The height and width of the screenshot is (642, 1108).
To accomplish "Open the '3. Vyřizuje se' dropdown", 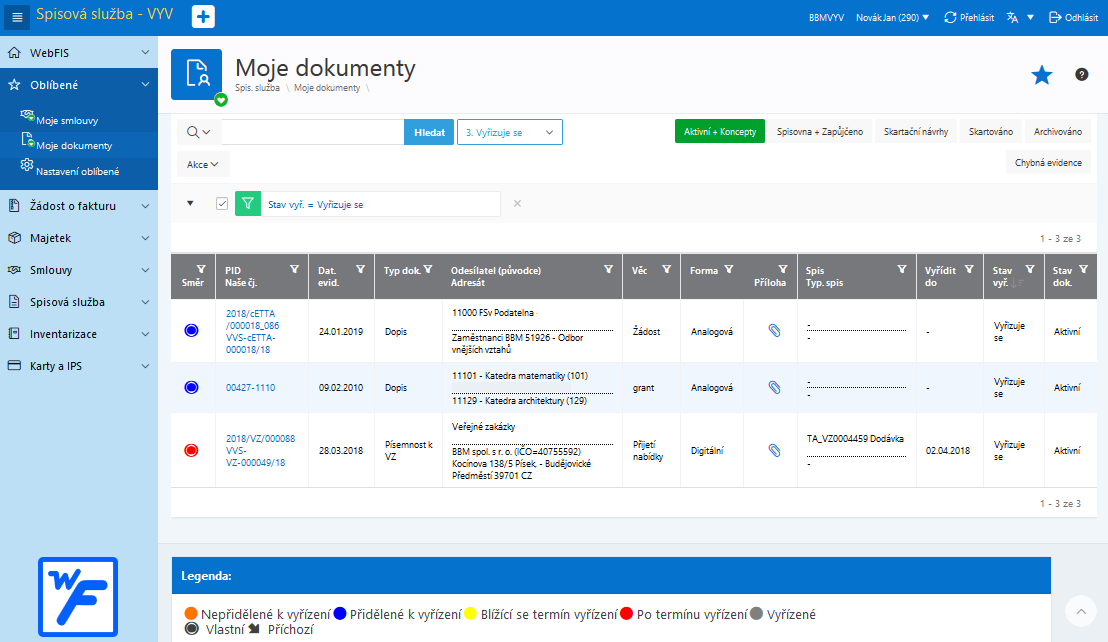I will point(509,132).
